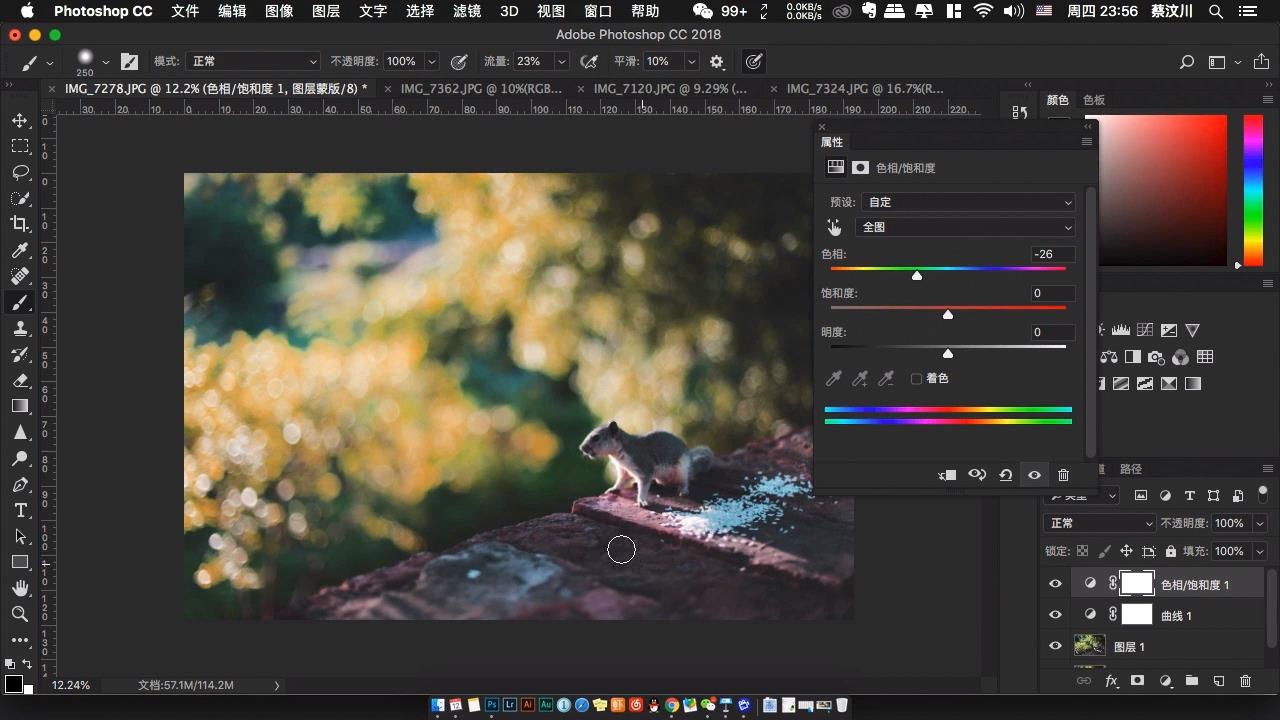This screenshot has width=1280, height=720.
Task: Select the Pen tool
Action: 20,484
